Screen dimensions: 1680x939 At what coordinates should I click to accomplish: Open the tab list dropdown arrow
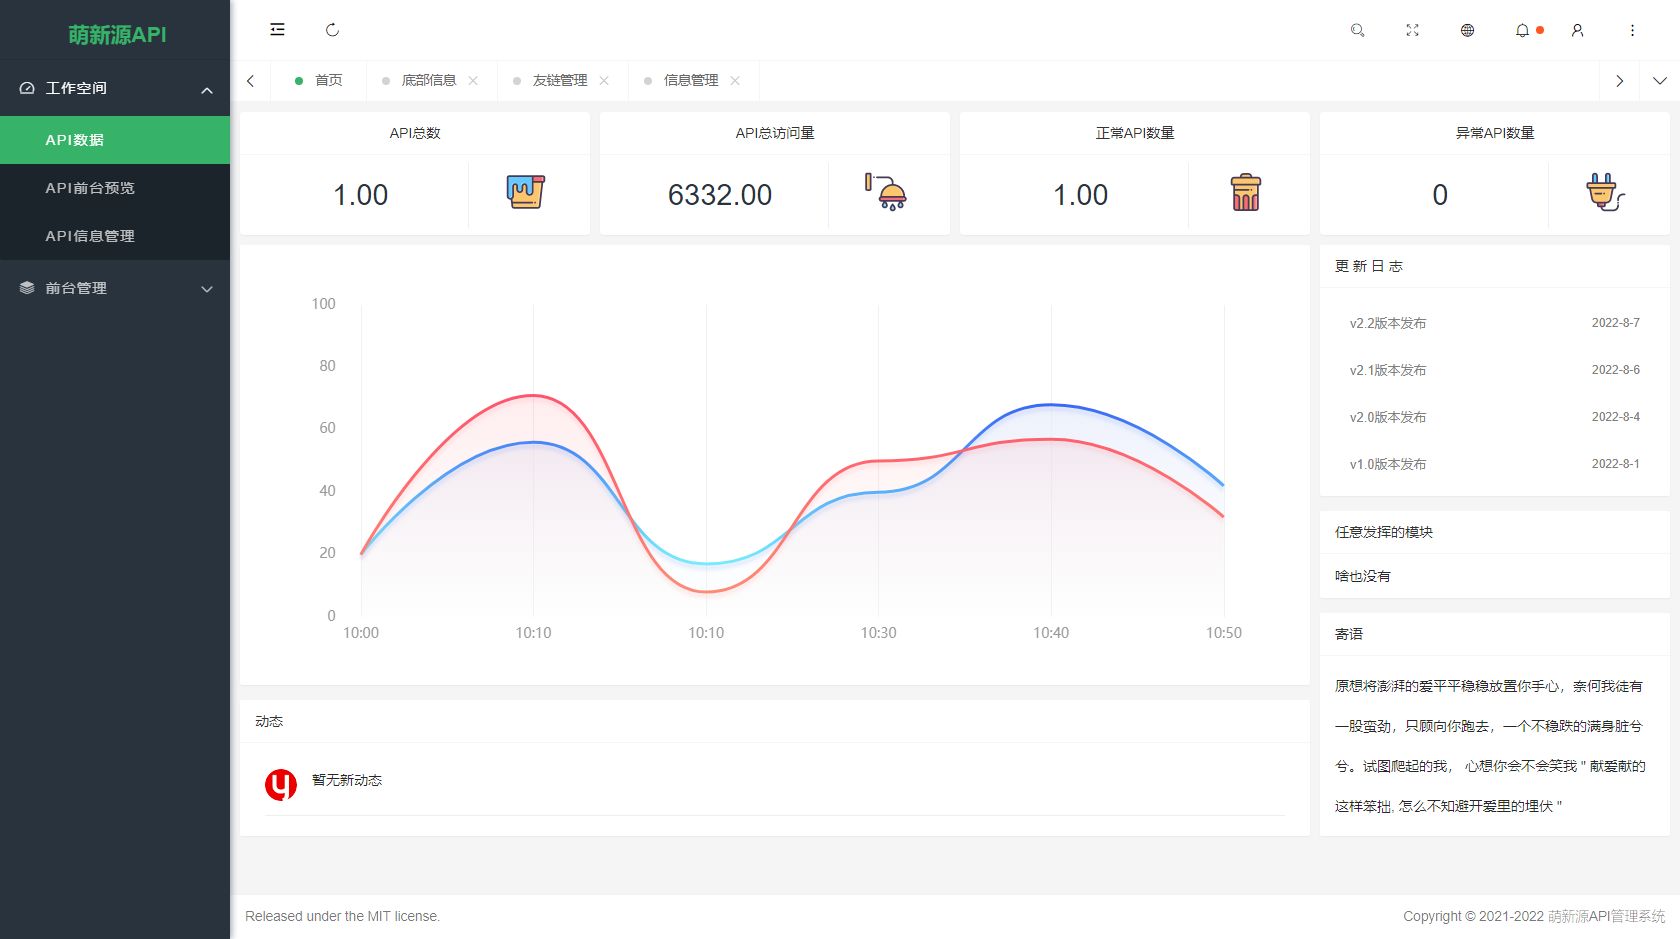pyautogui.click(x=1659, y=81)
